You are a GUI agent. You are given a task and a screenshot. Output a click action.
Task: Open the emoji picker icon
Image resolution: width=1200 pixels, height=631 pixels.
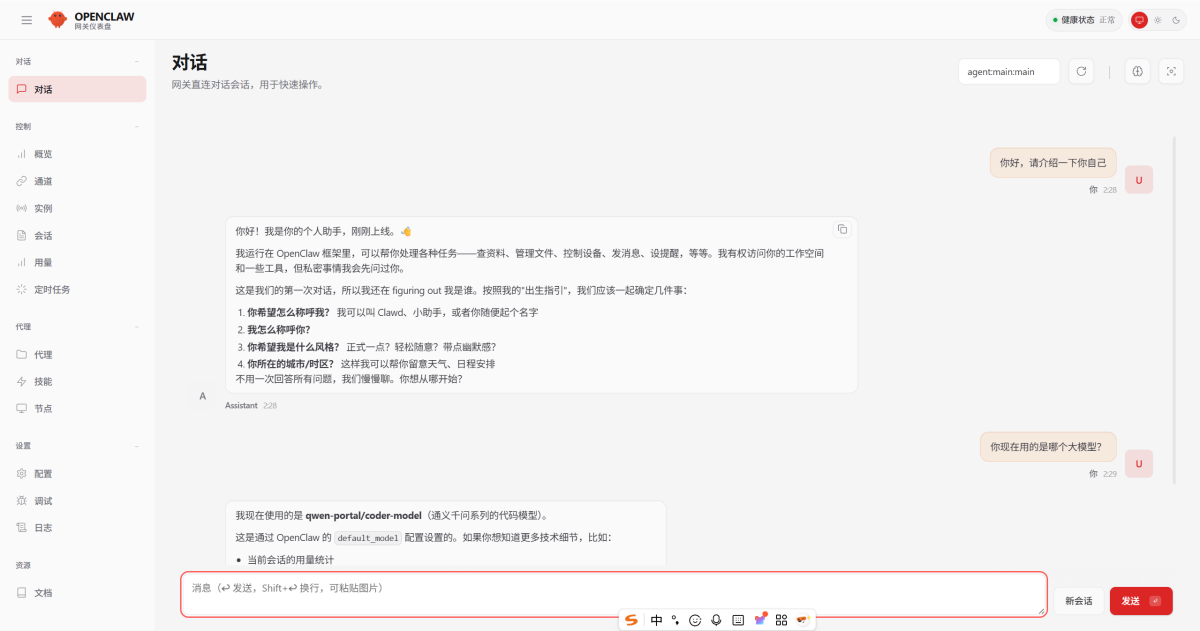coord(695,619)
